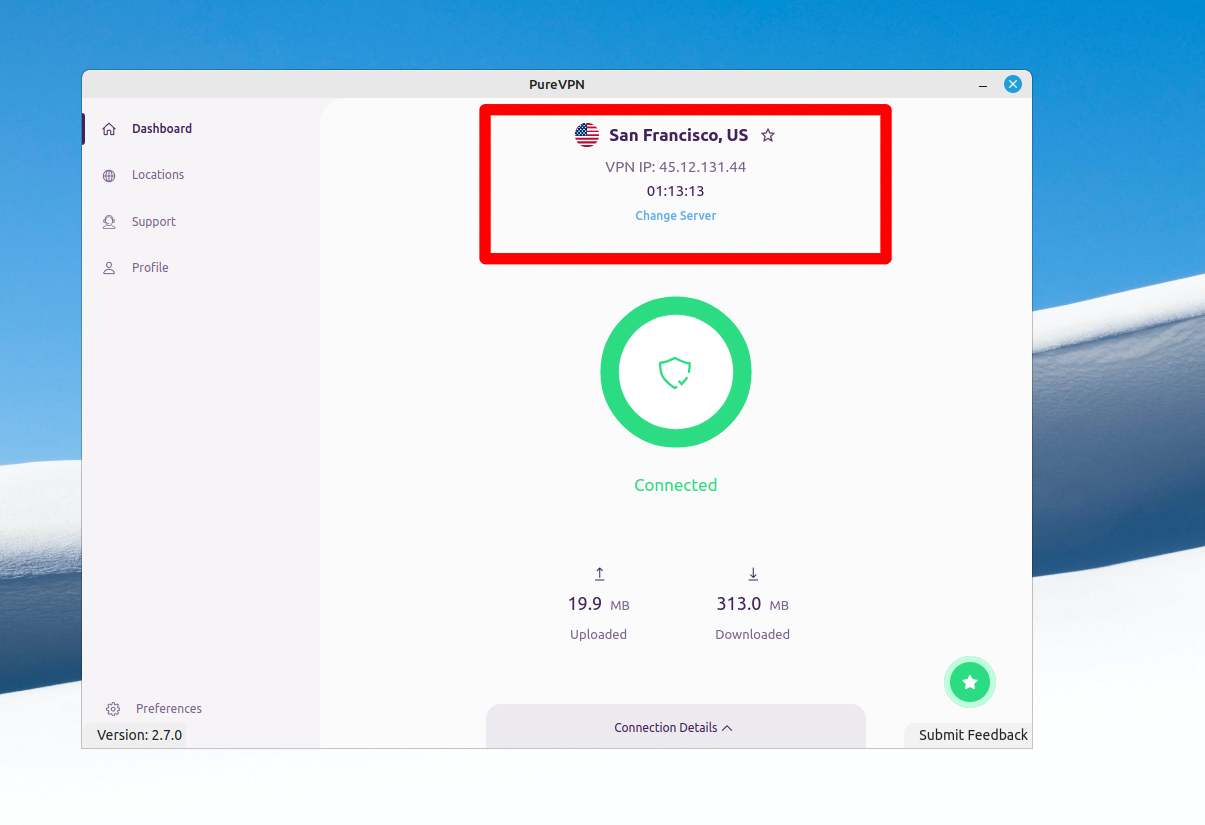Click the San Francisco, US location name
Image resolution: width=1205 pixels, height=825 pixels.
point(678,135)
